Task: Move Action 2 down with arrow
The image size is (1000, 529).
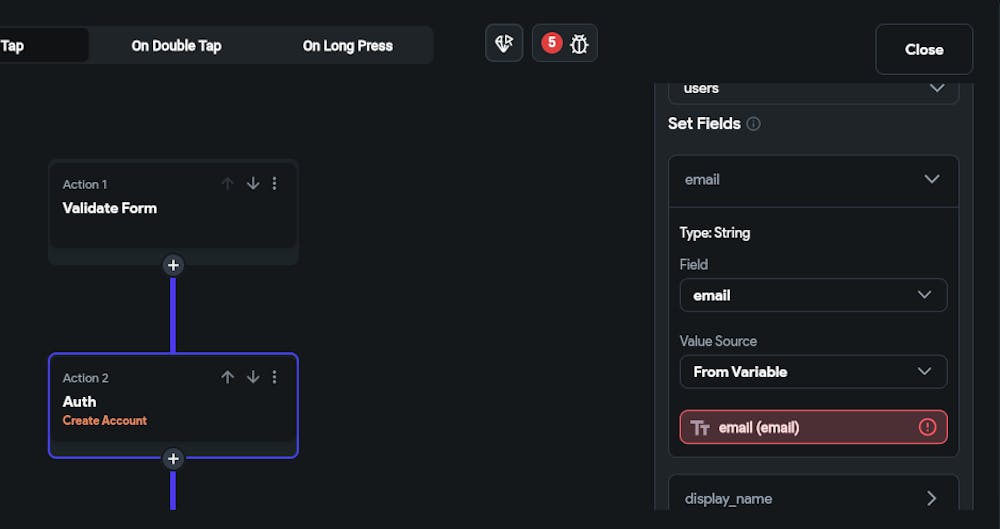Action: [x=253, y=377]
